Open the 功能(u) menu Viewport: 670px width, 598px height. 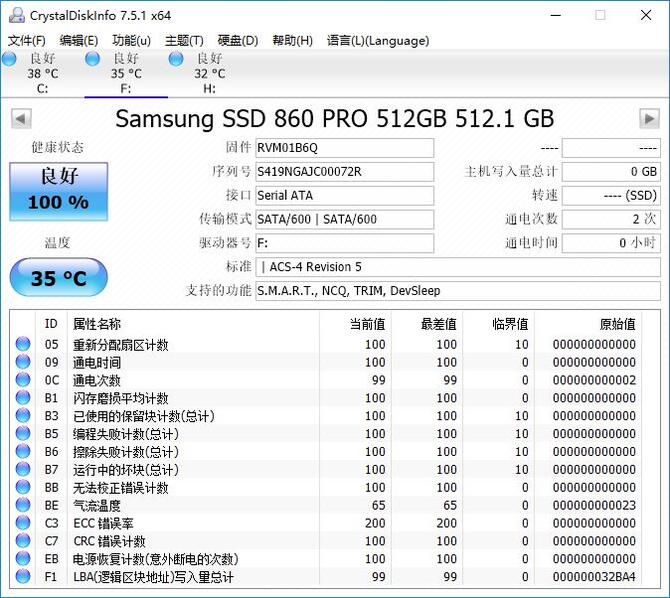pyautogui.click(x=132, y=41)
